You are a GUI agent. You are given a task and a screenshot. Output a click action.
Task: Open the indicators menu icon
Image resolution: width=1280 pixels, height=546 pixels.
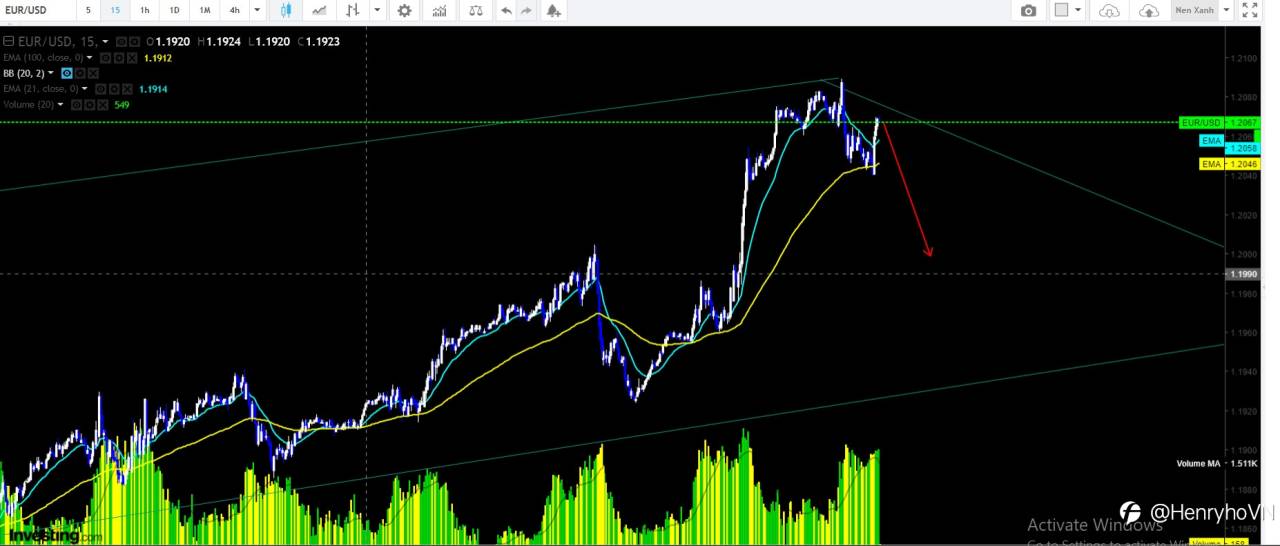(x=439, y=10)
